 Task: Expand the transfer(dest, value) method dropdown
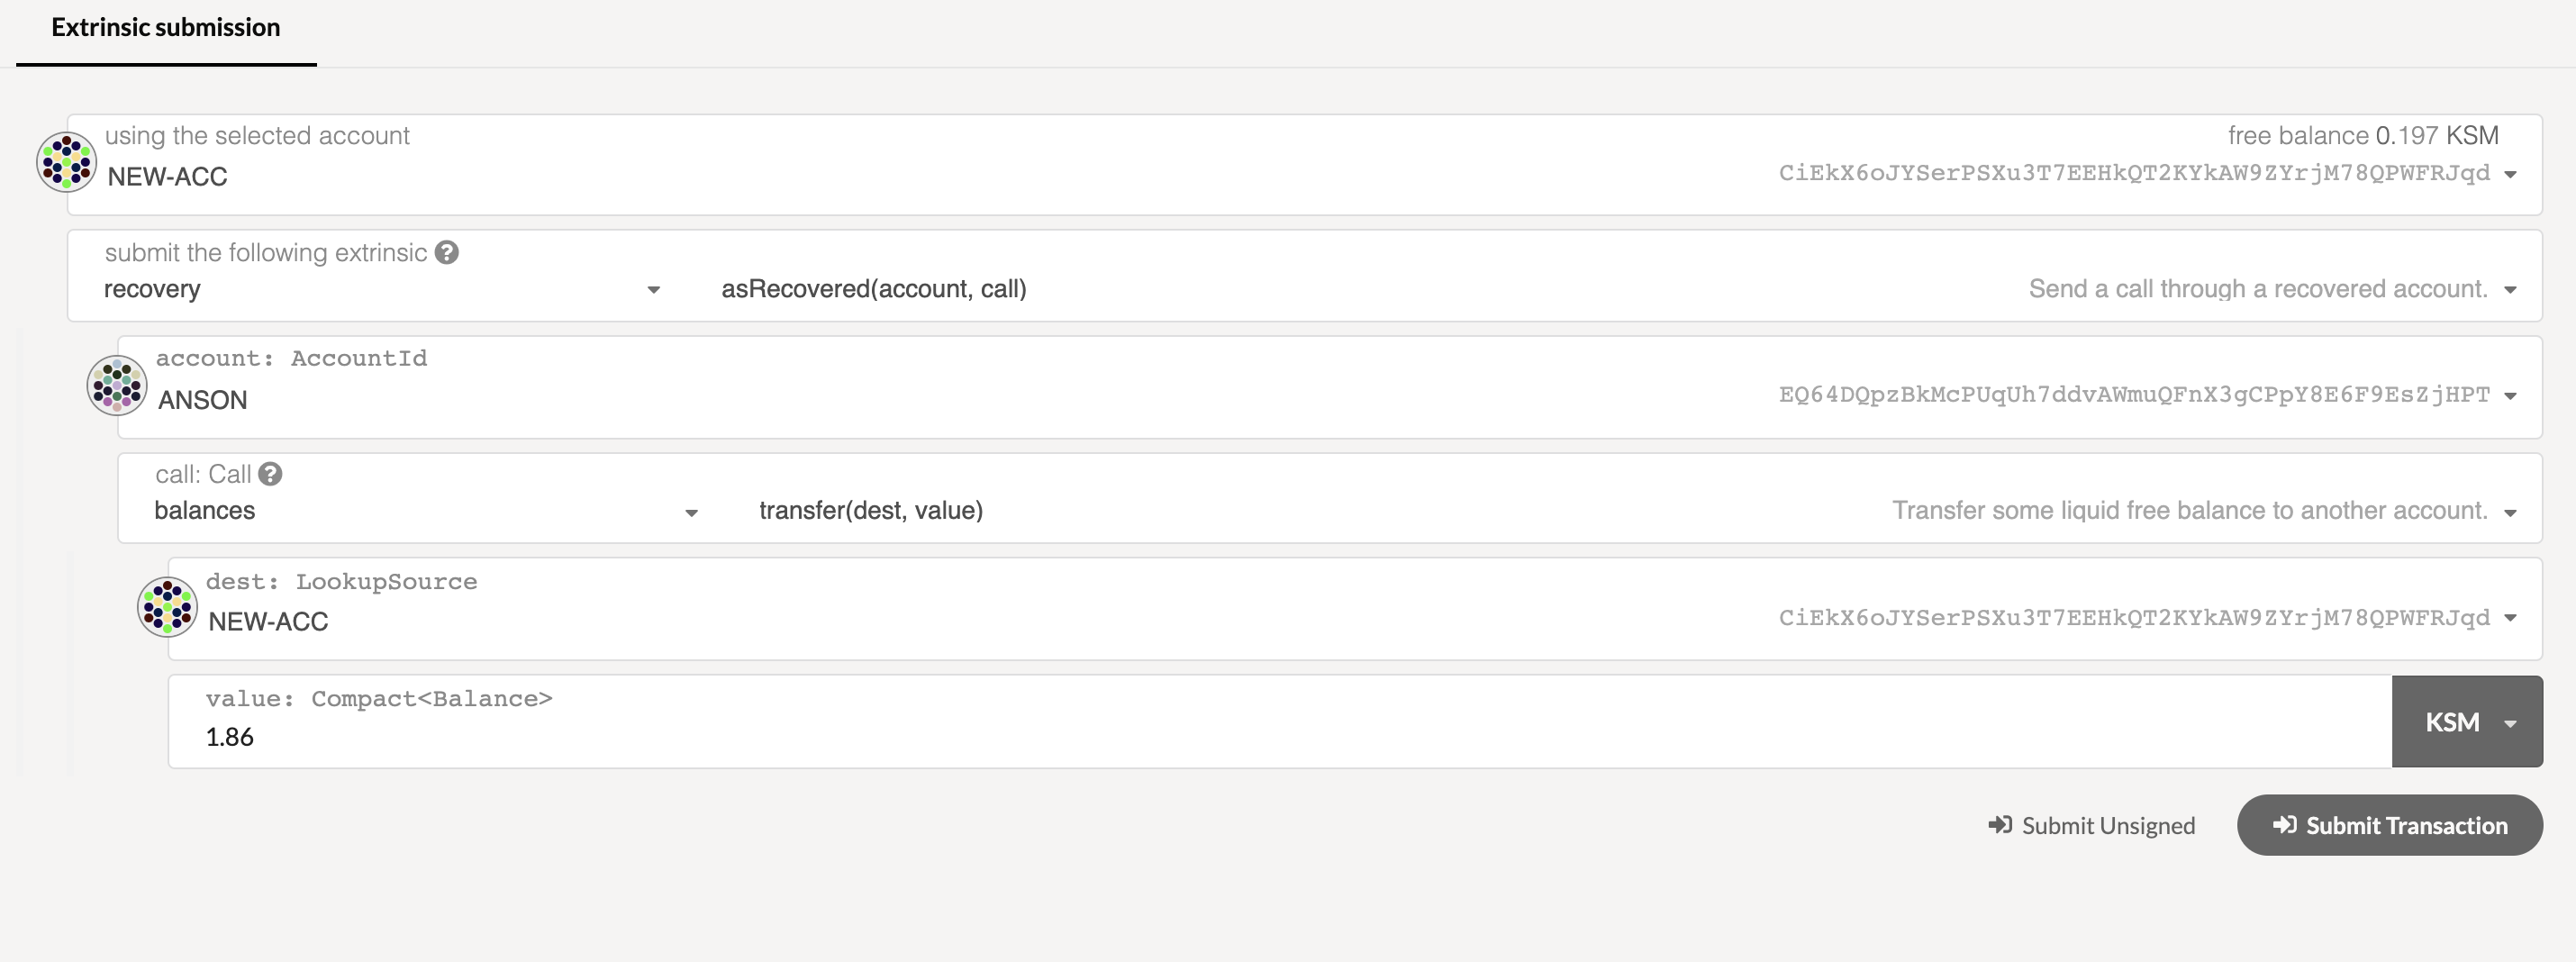pos(2510,512)
